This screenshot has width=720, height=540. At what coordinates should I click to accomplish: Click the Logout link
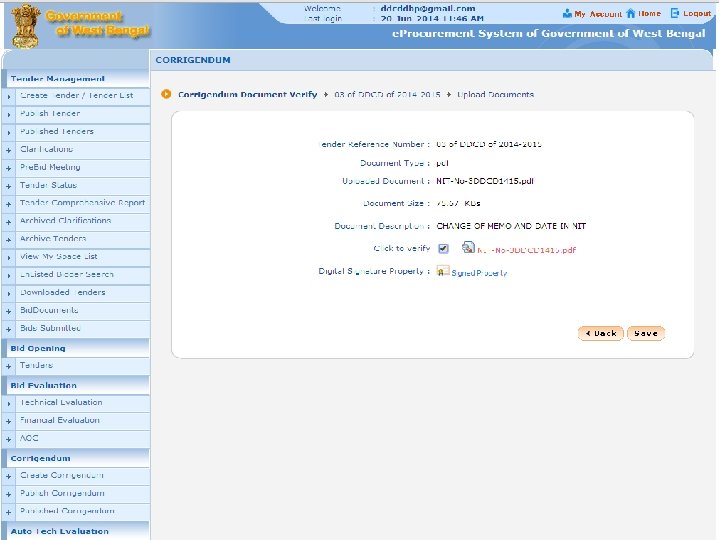697,14
